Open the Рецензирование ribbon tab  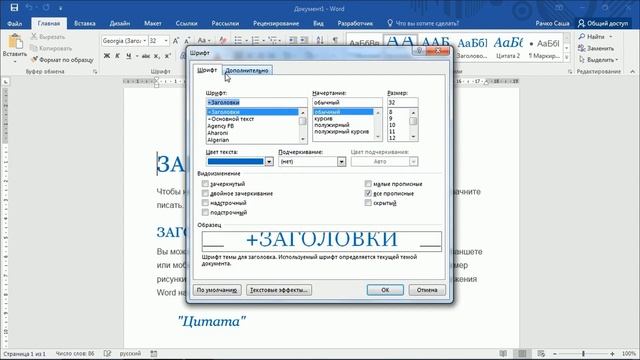coord(276,23)
